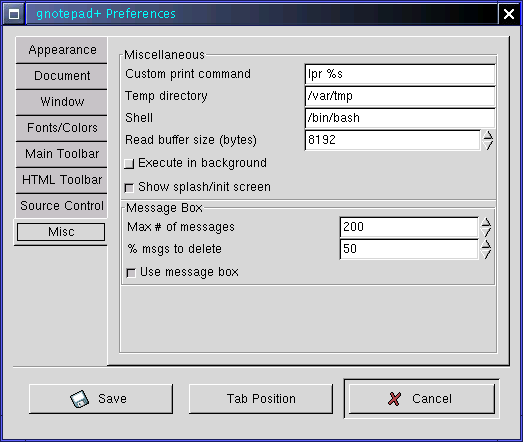This screenshot has width=523, height=442.
Task: Decrease Read buffer size with down arrow
Action: [x=488, y=145]
